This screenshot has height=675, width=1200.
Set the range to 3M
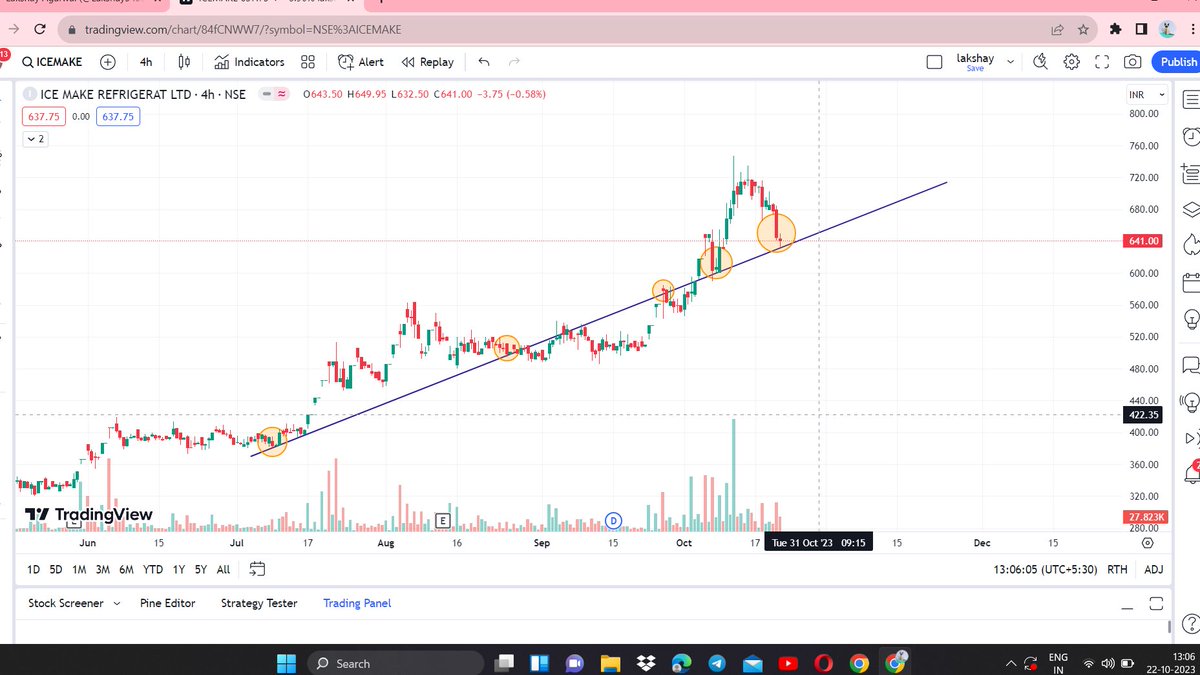(x=102, y=570)
